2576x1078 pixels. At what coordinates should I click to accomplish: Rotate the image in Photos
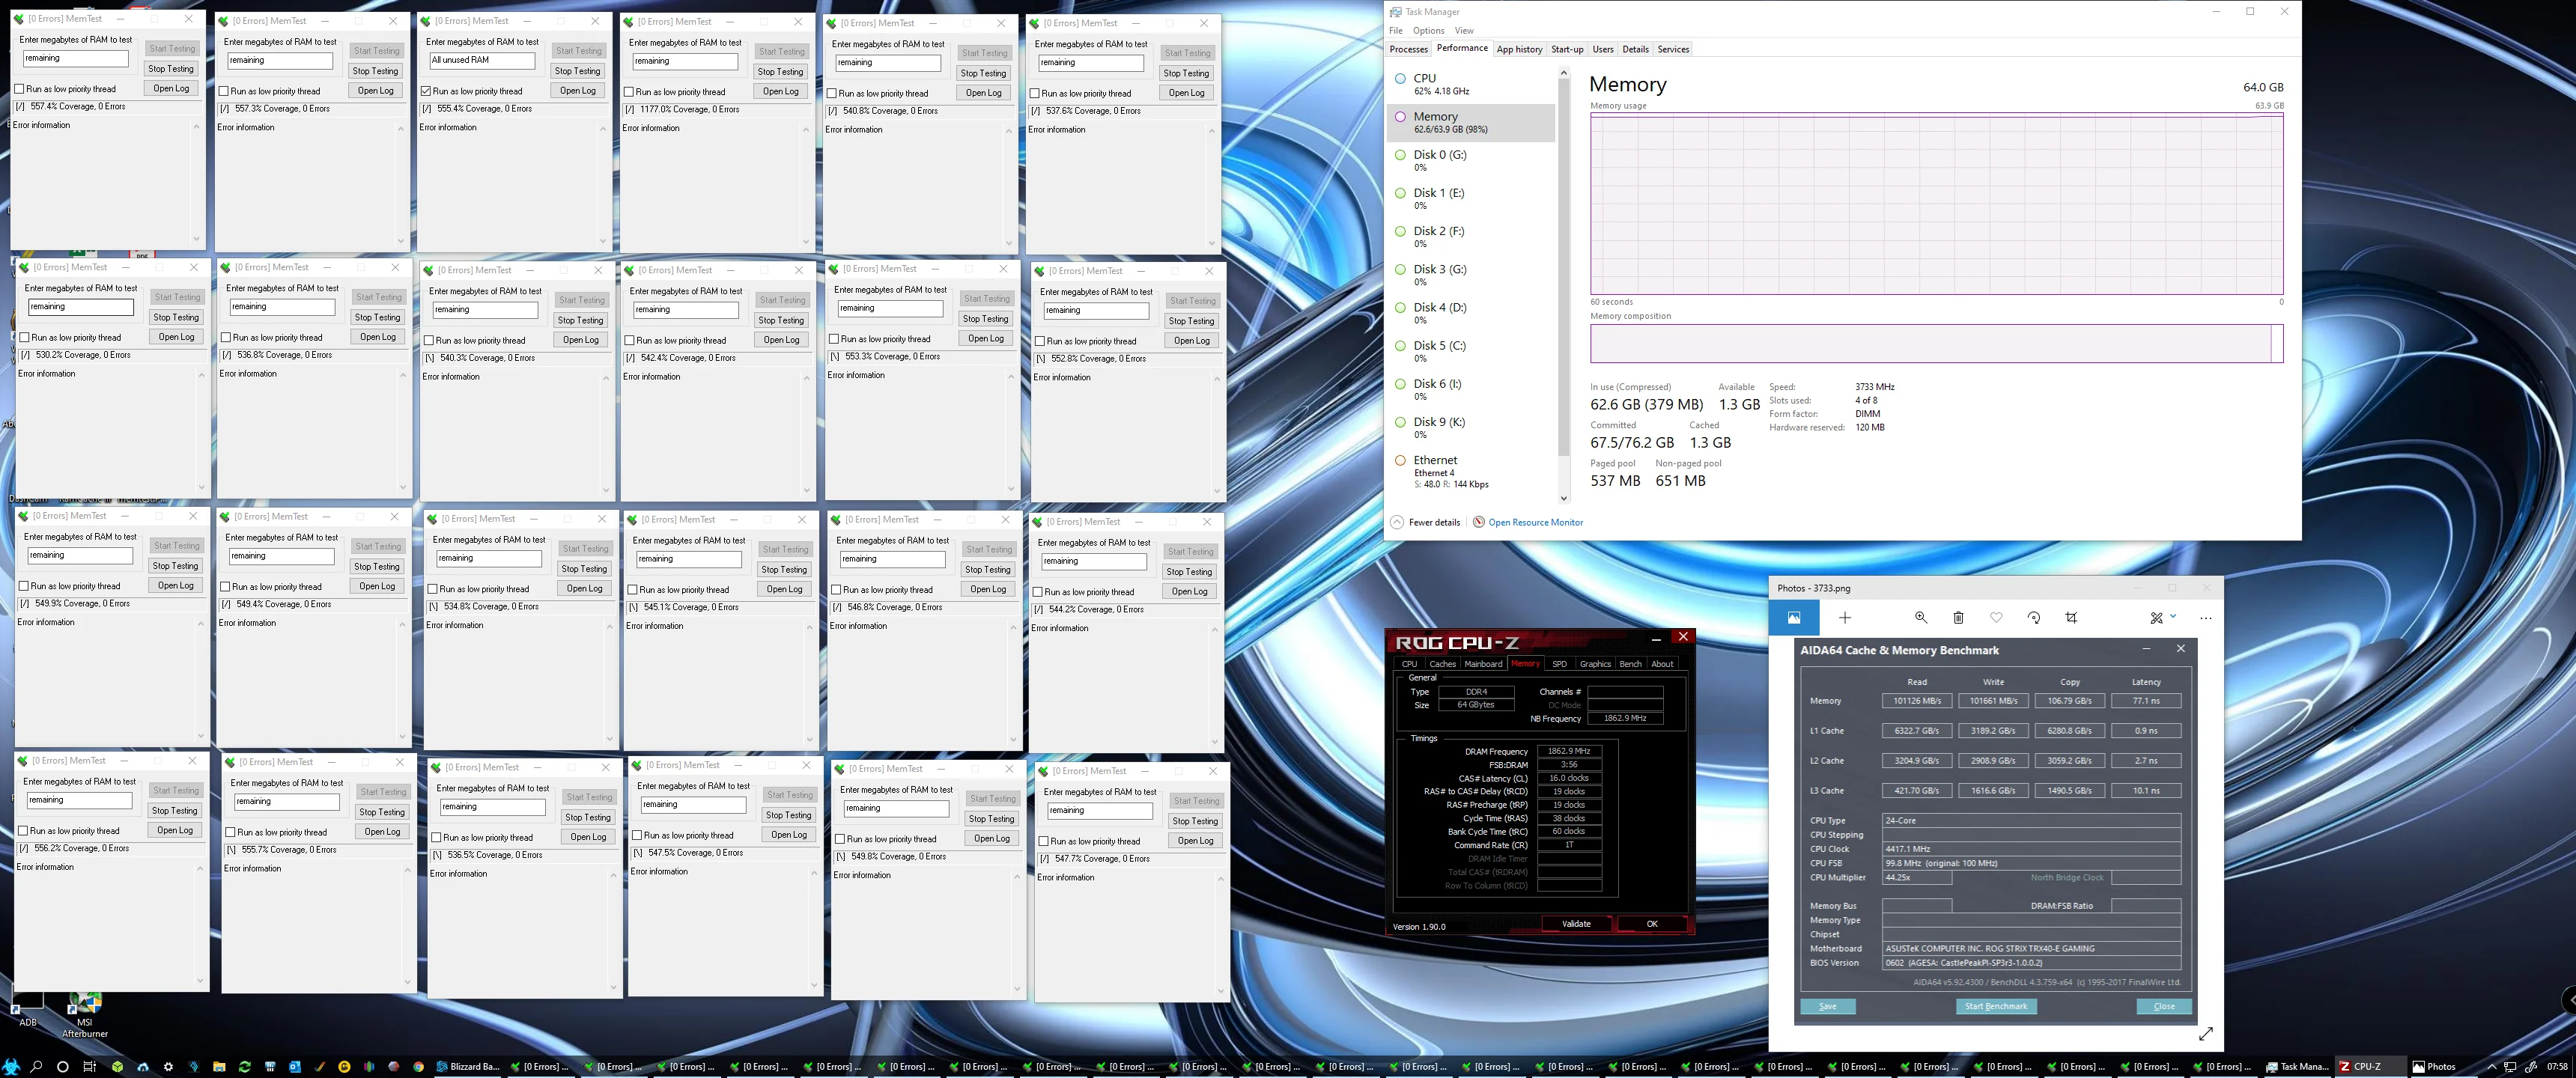click(x=2033, y=618)
